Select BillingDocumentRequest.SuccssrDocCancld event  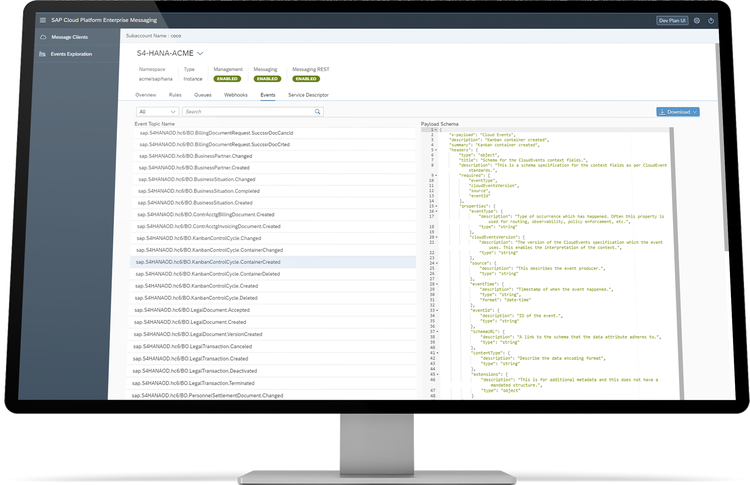pyautogui.click(x=274, y=133)
